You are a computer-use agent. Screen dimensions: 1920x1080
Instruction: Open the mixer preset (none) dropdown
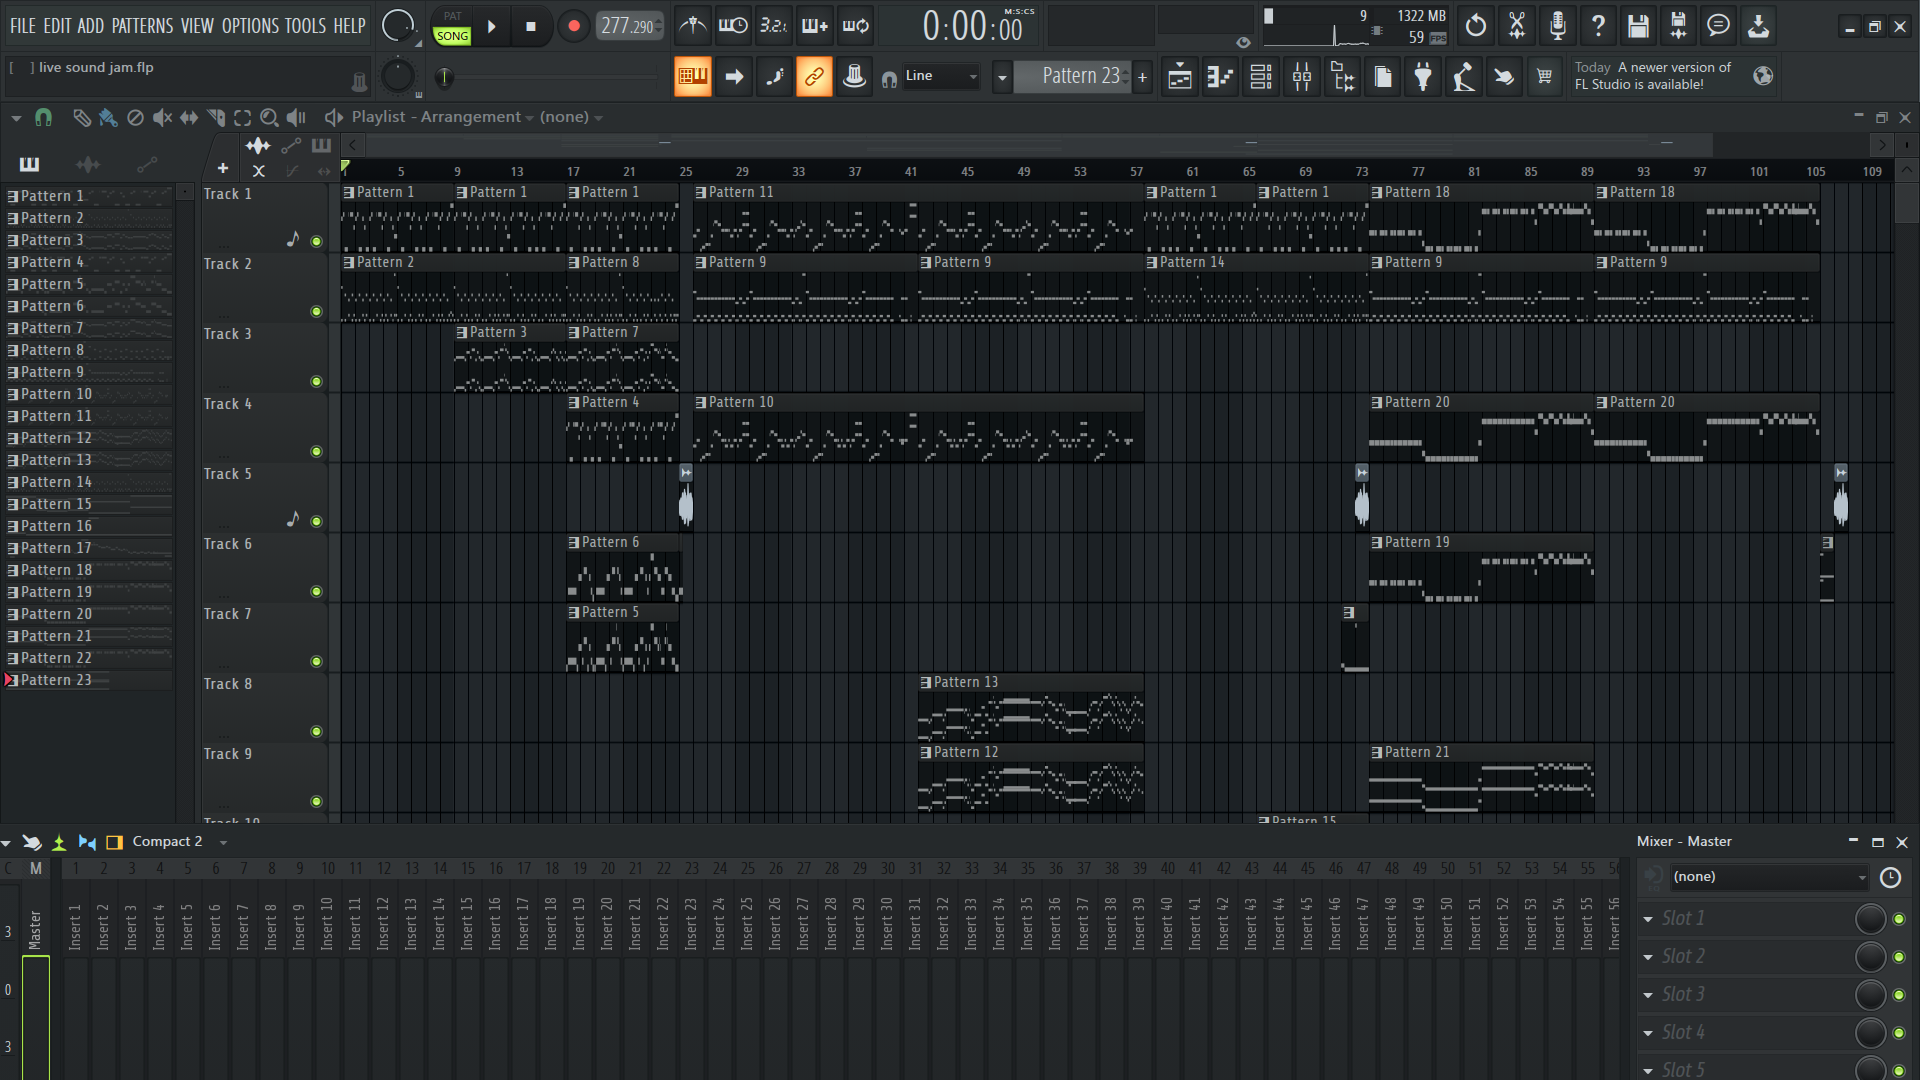[x=1768, y=877]
